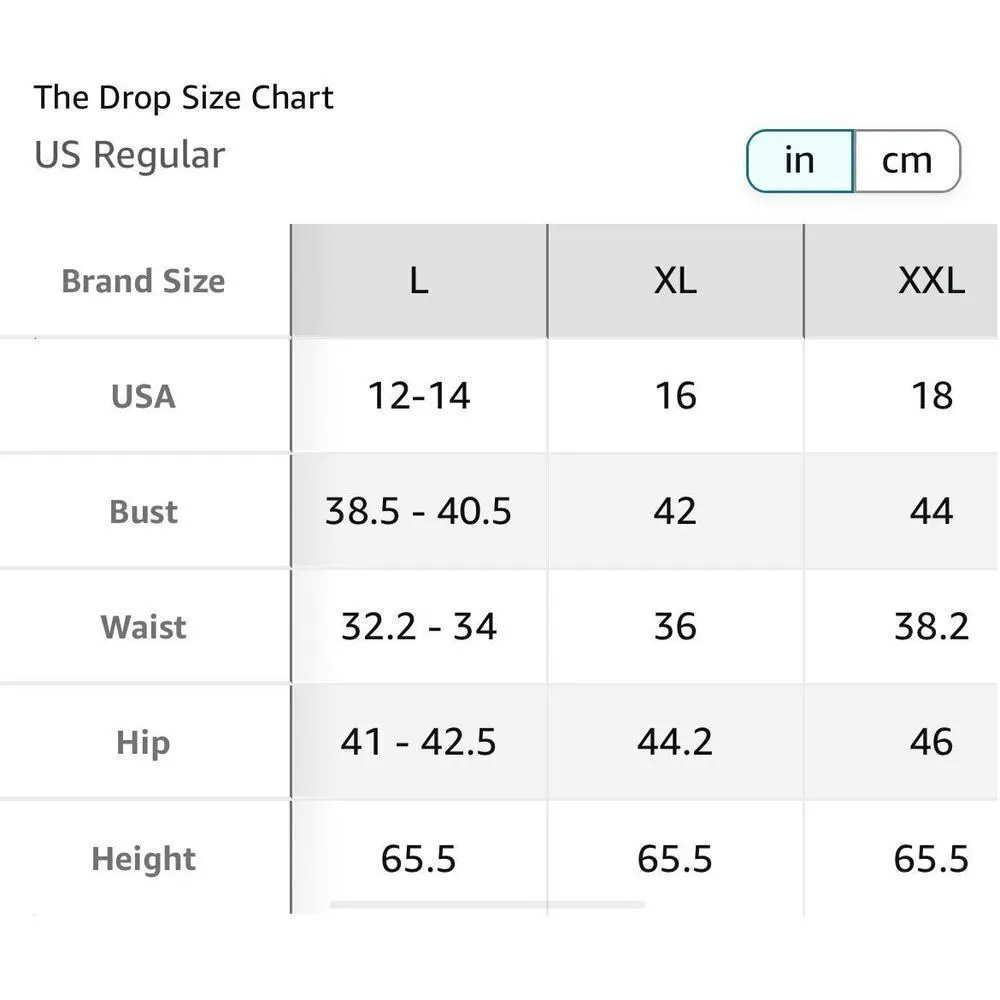The image size is (1000, 1000).
Task: Click the USA row label
Action: pos(143,396)
